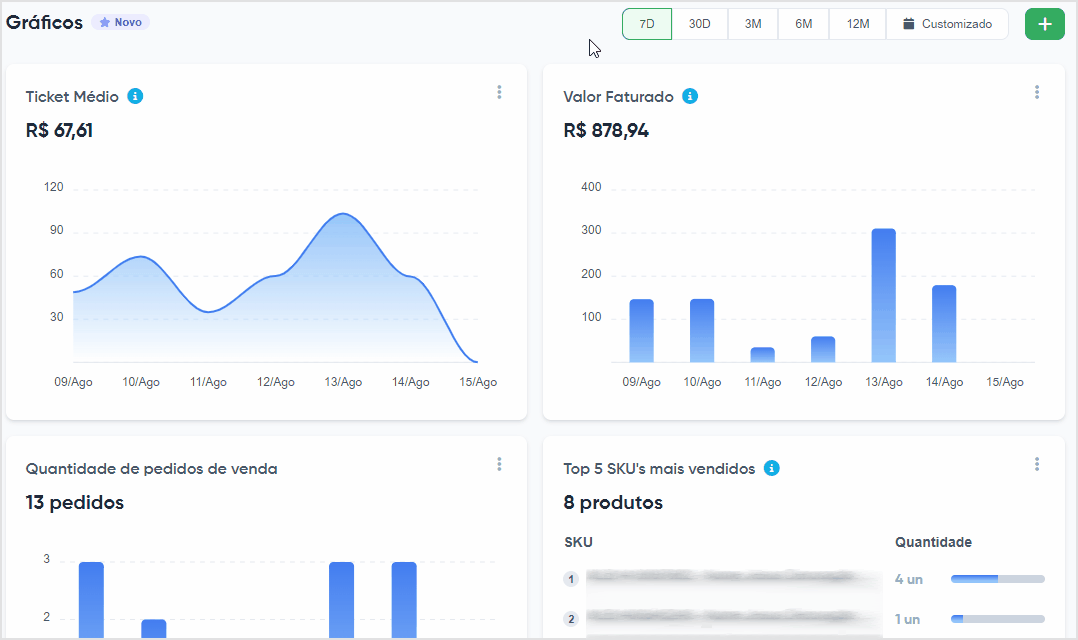
Task: Click the Gráficos heading
Action: point(44,23)
